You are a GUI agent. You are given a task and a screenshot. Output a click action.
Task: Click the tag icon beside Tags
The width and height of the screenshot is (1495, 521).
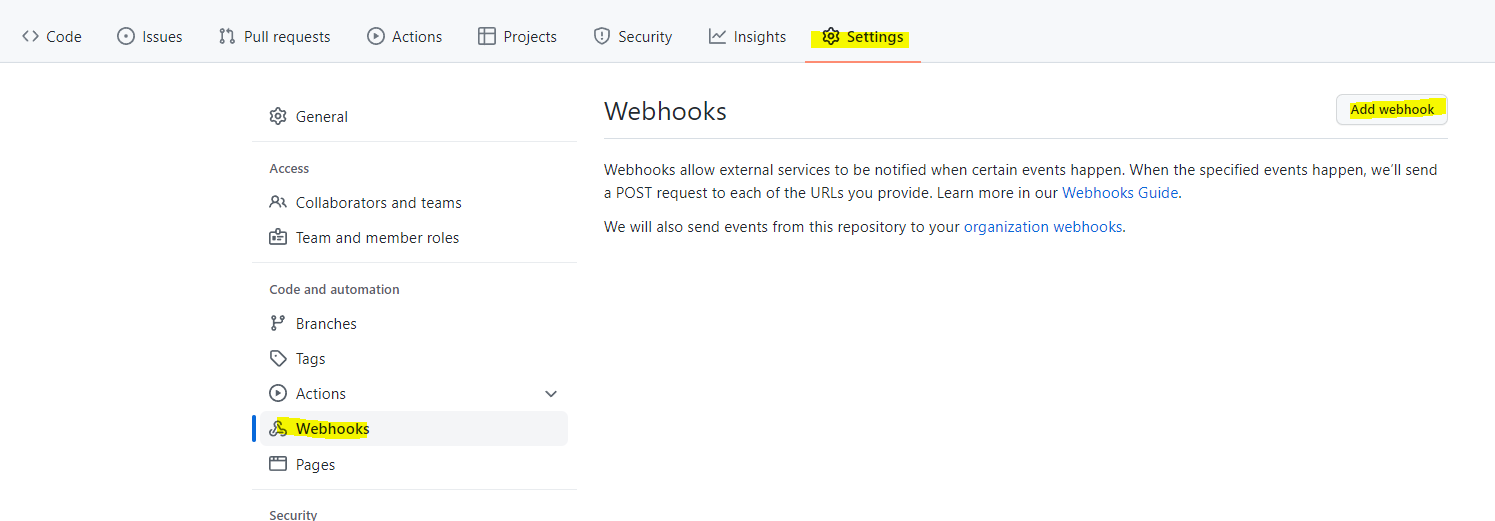pyautogui.click(x=278, y=358)
